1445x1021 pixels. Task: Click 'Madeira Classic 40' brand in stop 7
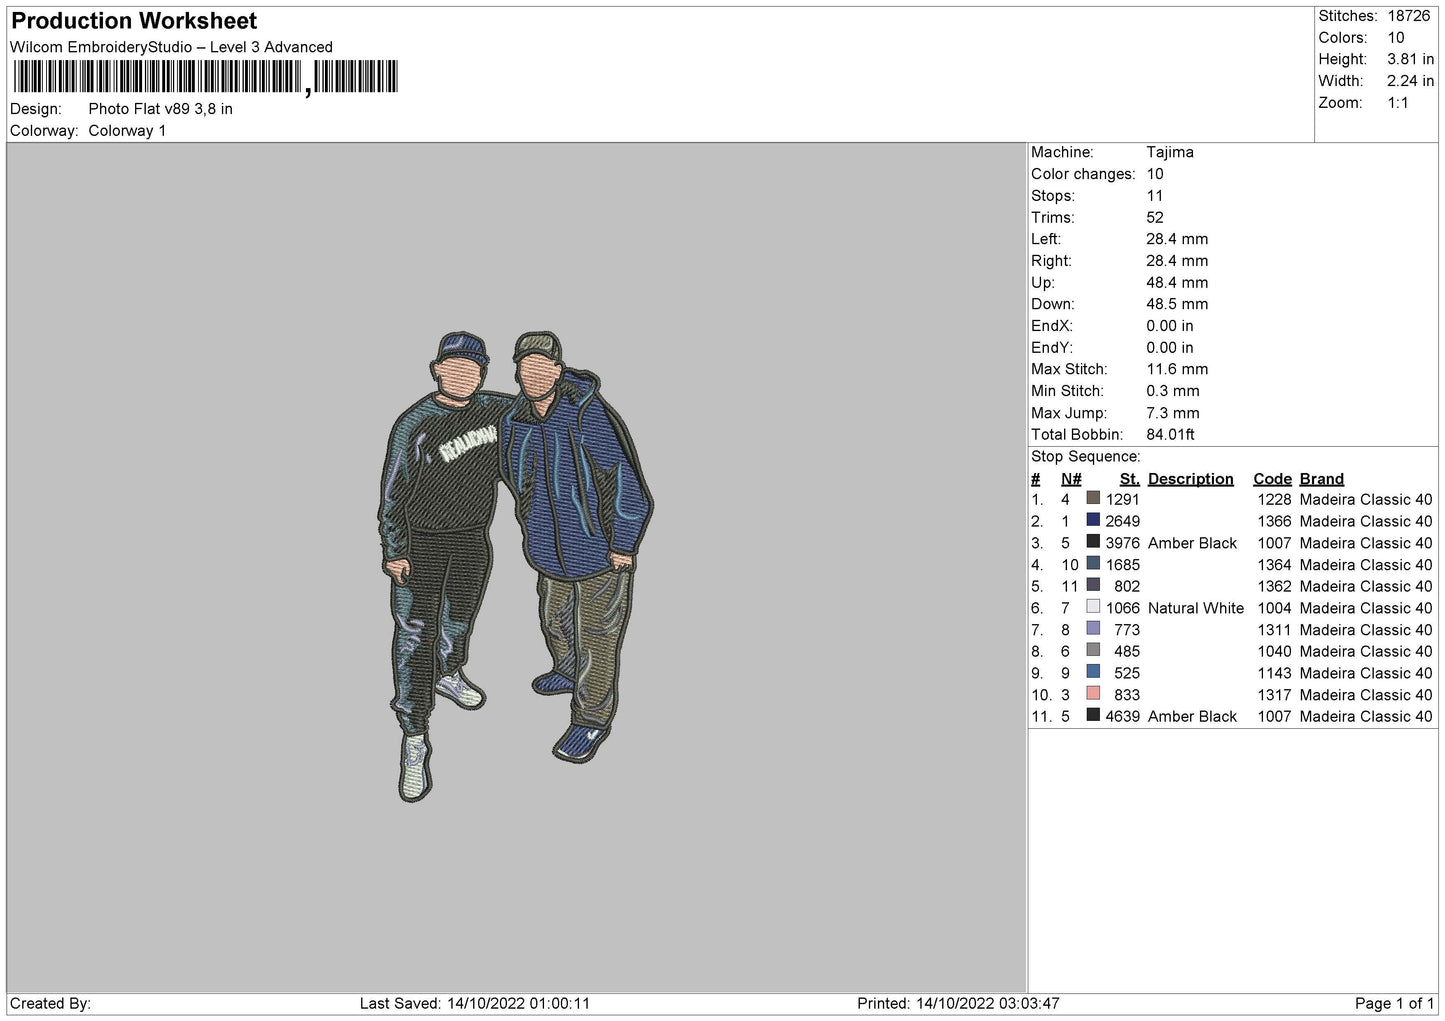[1366, 630]
